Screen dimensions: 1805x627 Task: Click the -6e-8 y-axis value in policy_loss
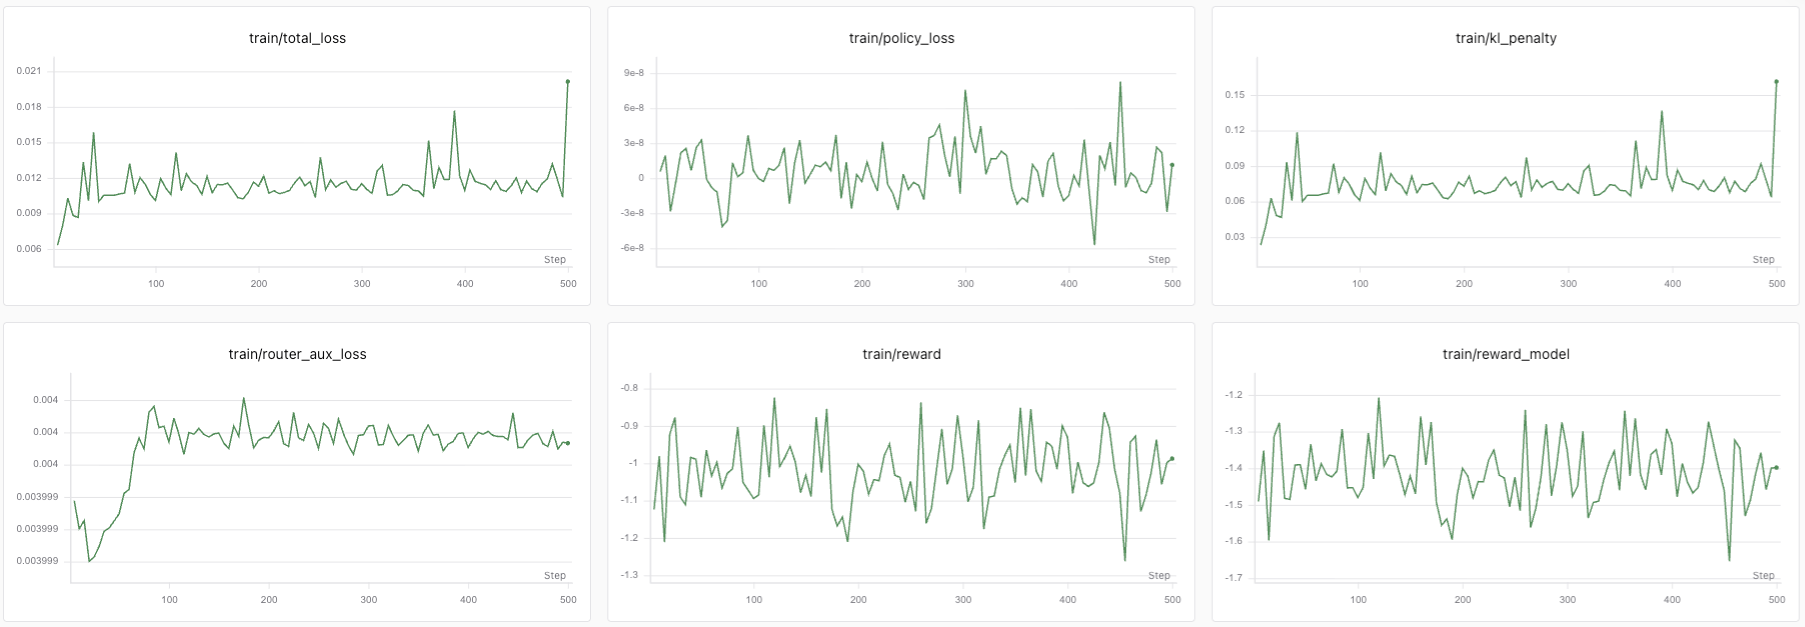pyautogui.click(x=631, y=248)
